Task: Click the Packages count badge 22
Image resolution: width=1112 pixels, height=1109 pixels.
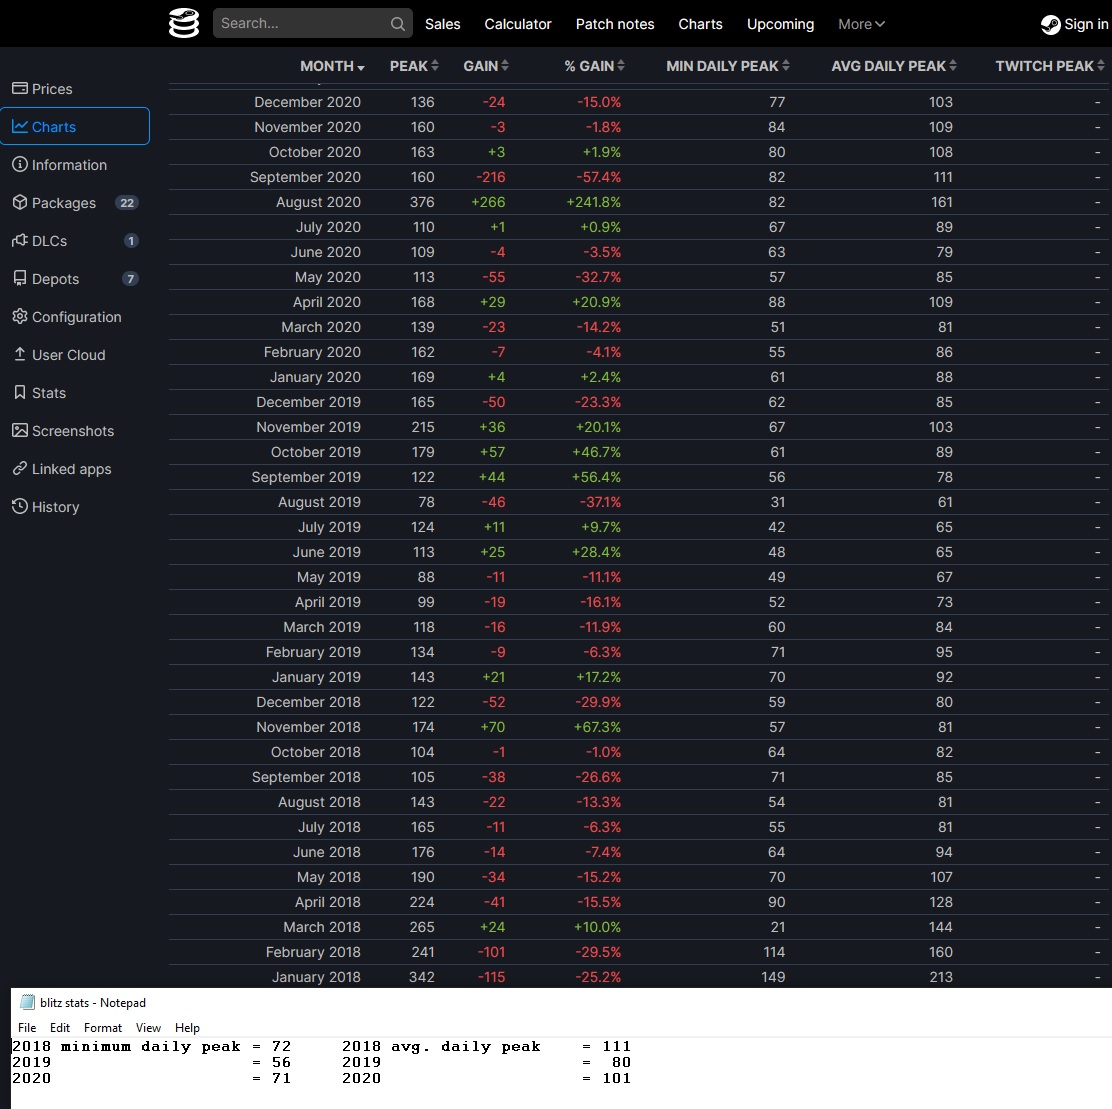Action: pyautogui.click(x=127, y=203)
